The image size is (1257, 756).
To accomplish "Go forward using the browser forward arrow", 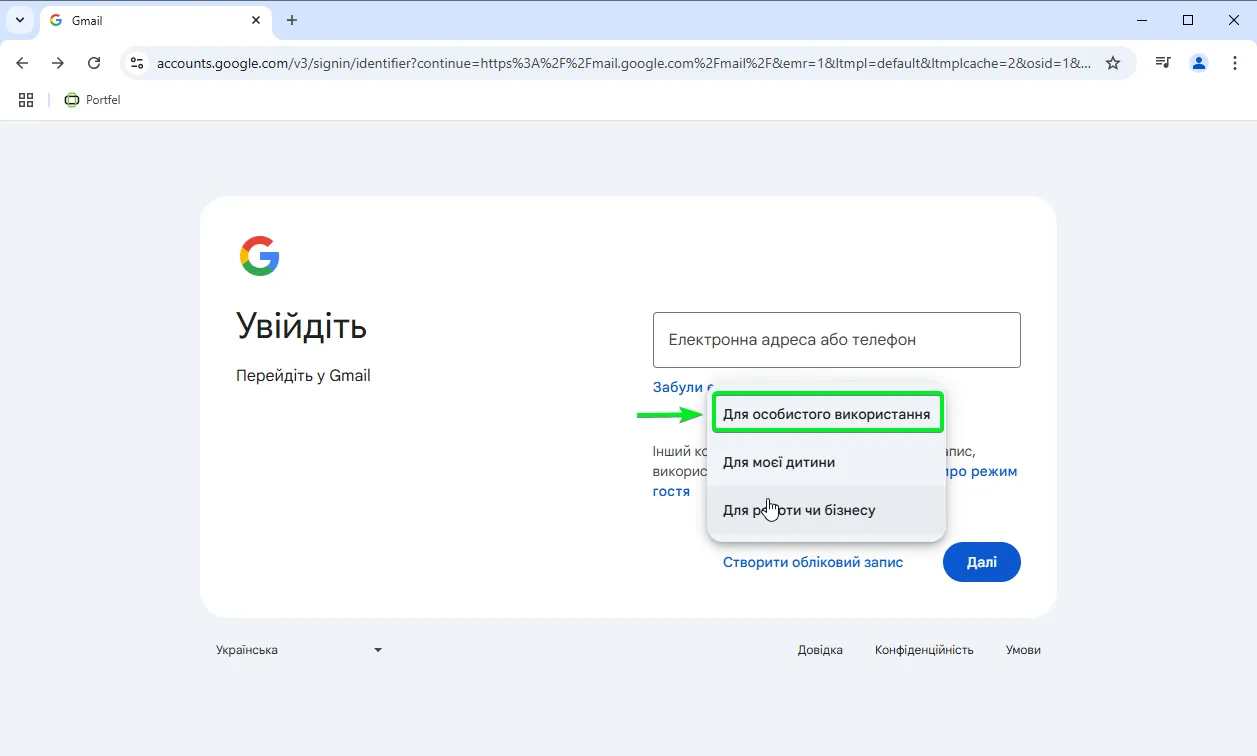I will tap(58, 63).
